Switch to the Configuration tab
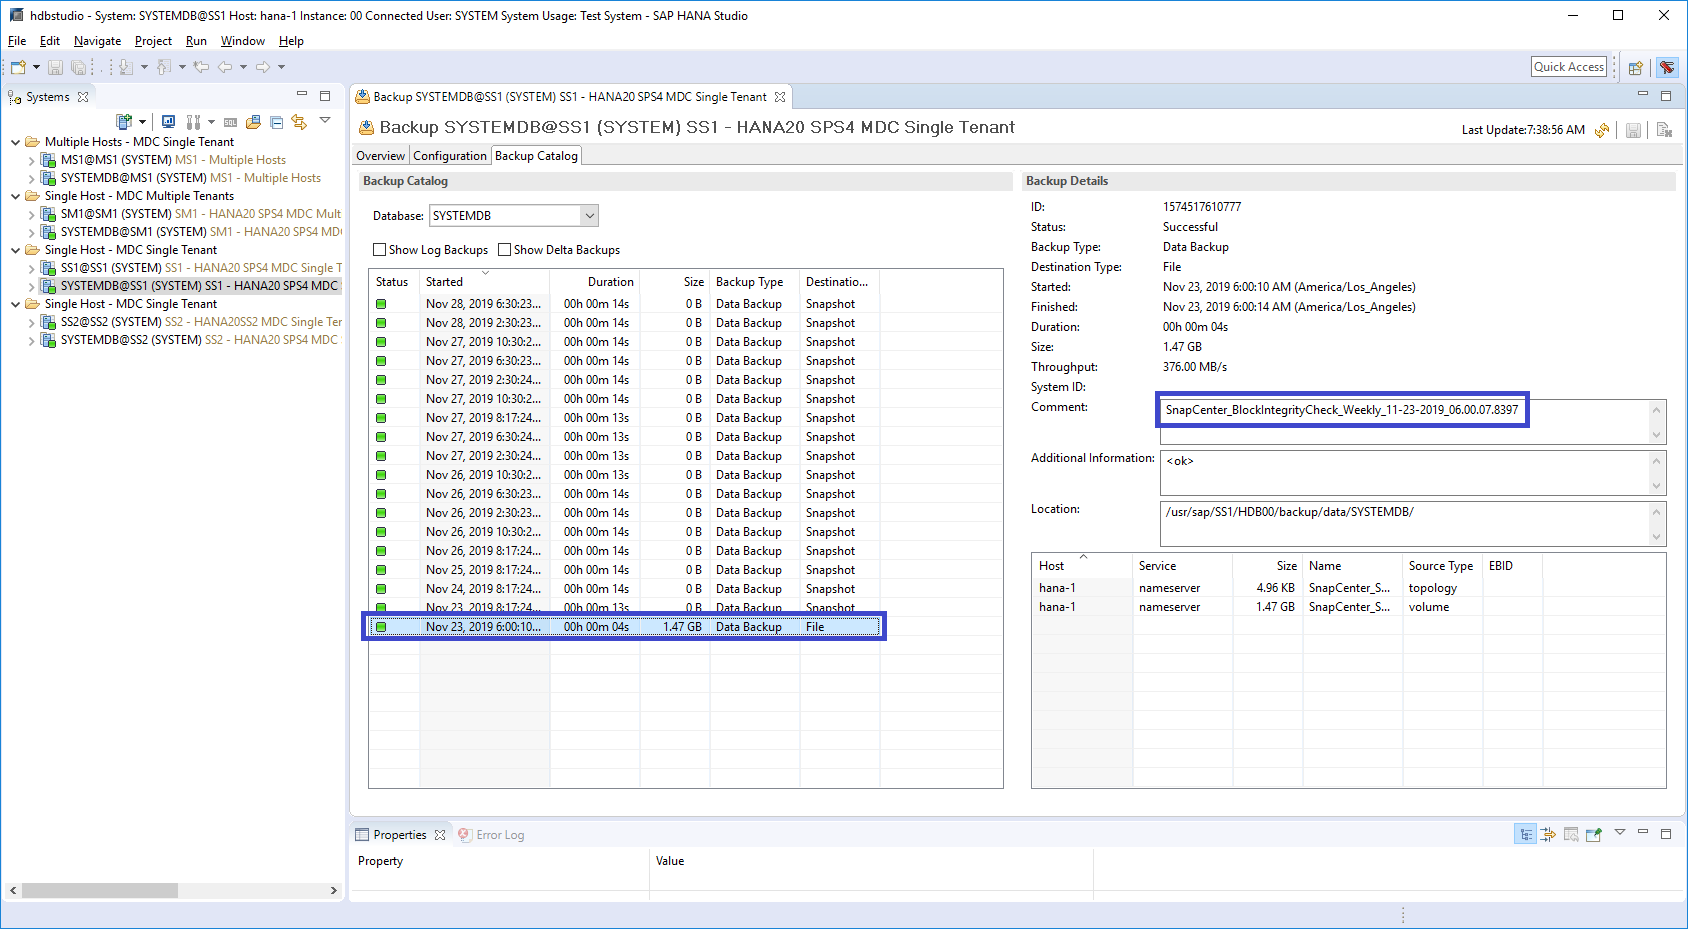 pyautogui.click(x=449, y=156)
